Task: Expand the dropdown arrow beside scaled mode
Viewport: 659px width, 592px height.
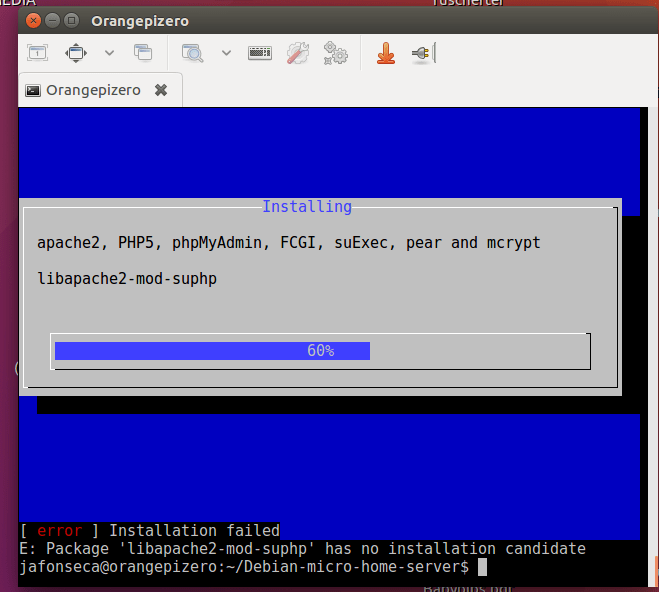Action: (x=227, y=53)
